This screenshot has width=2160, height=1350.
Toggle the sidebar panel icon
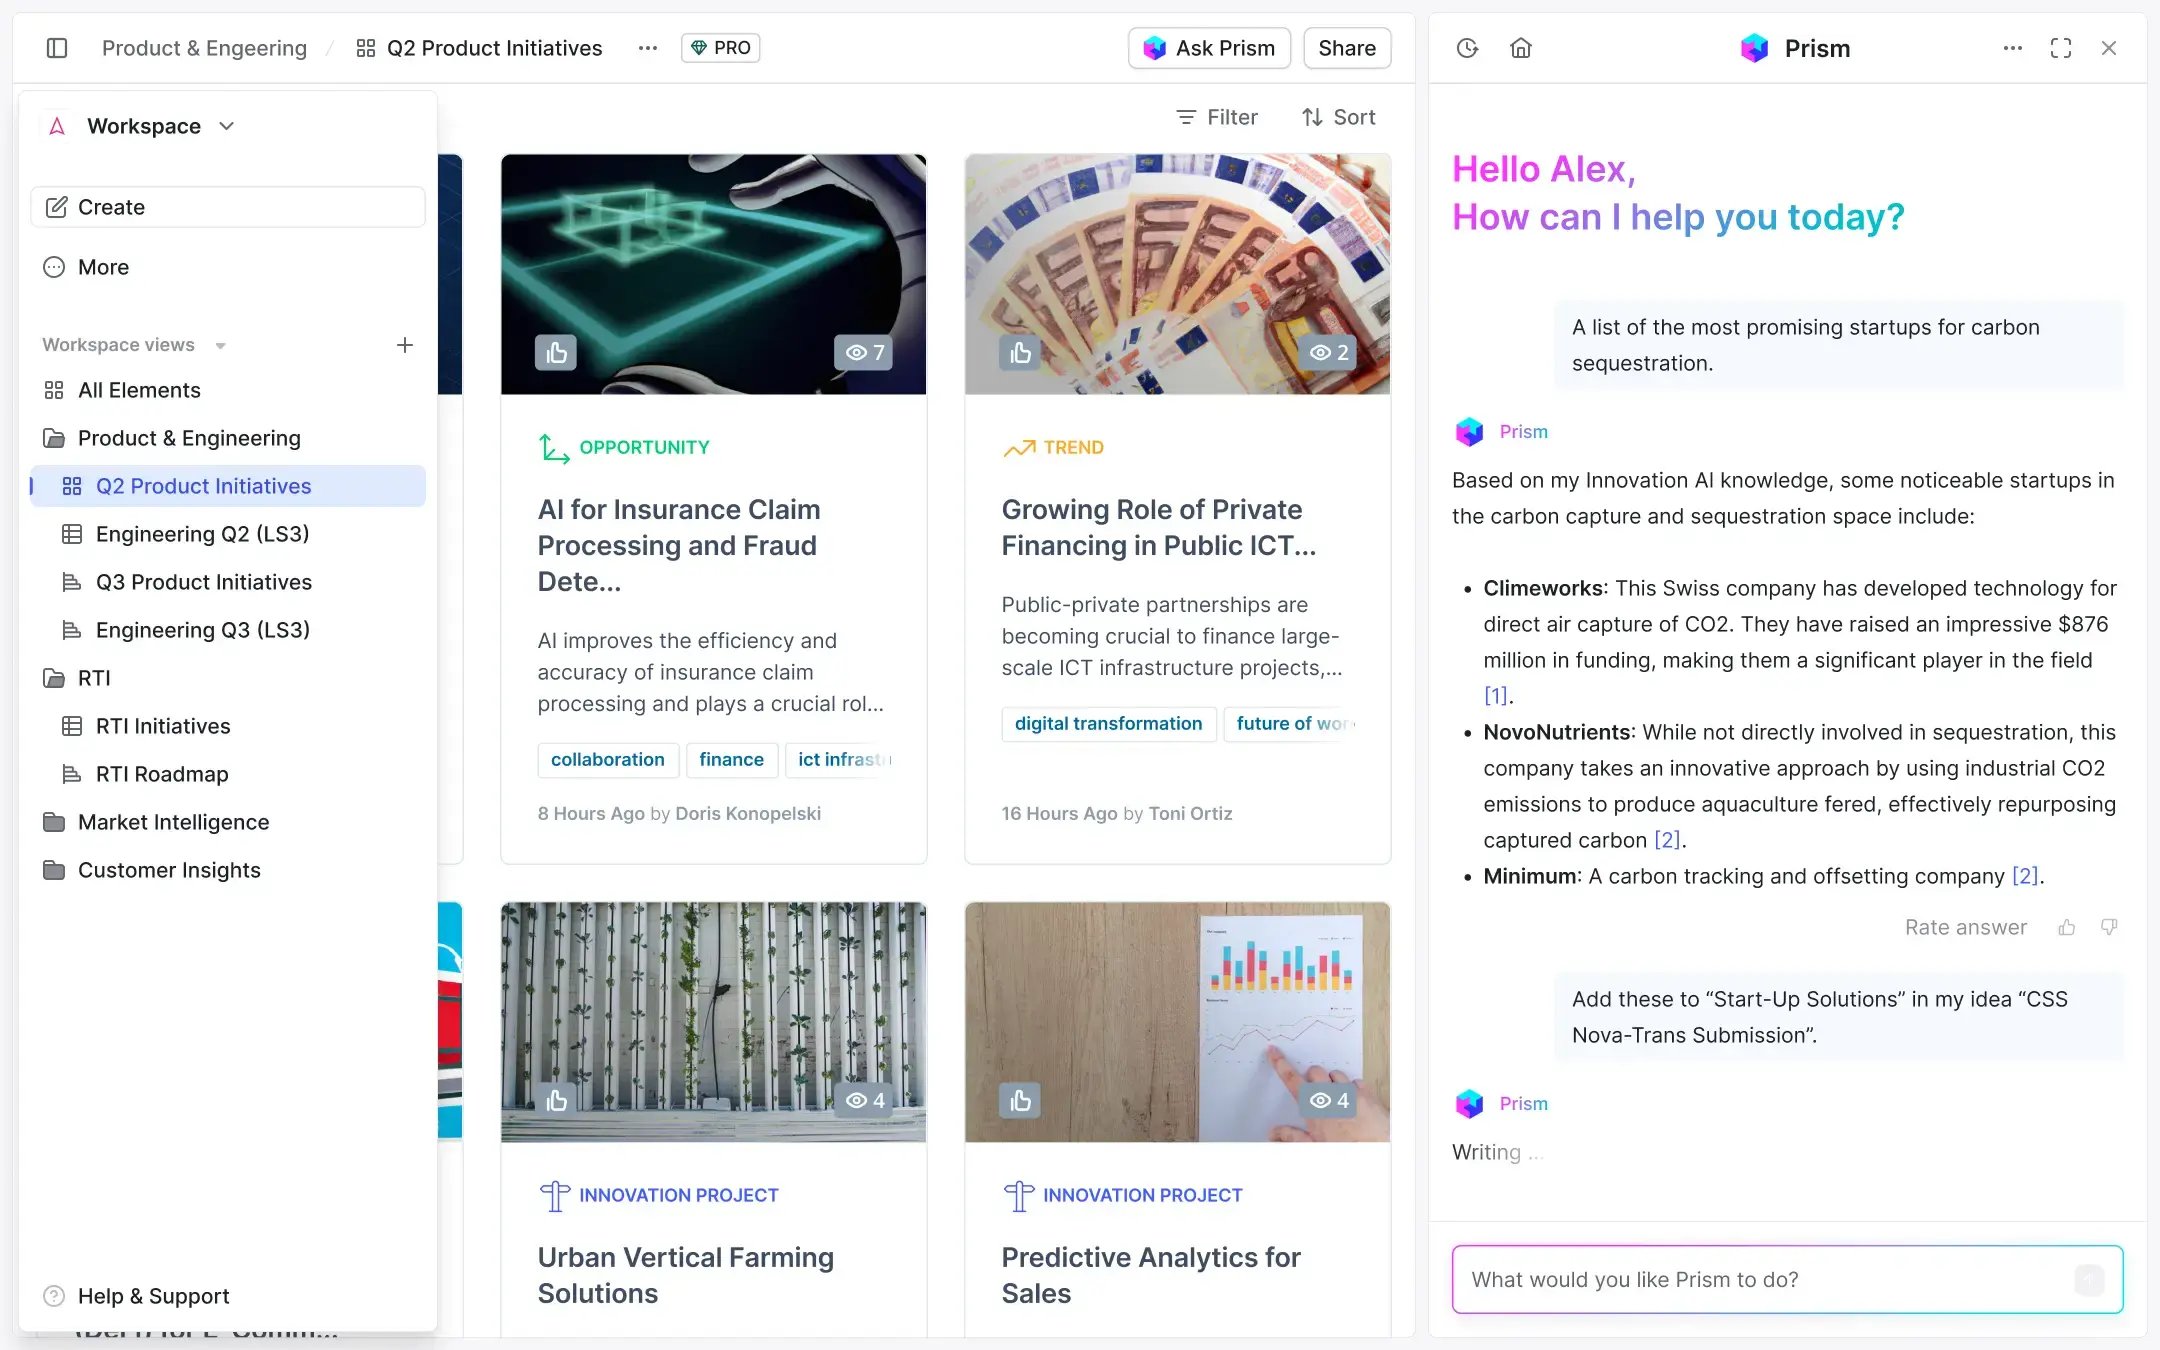click(57, 48)
